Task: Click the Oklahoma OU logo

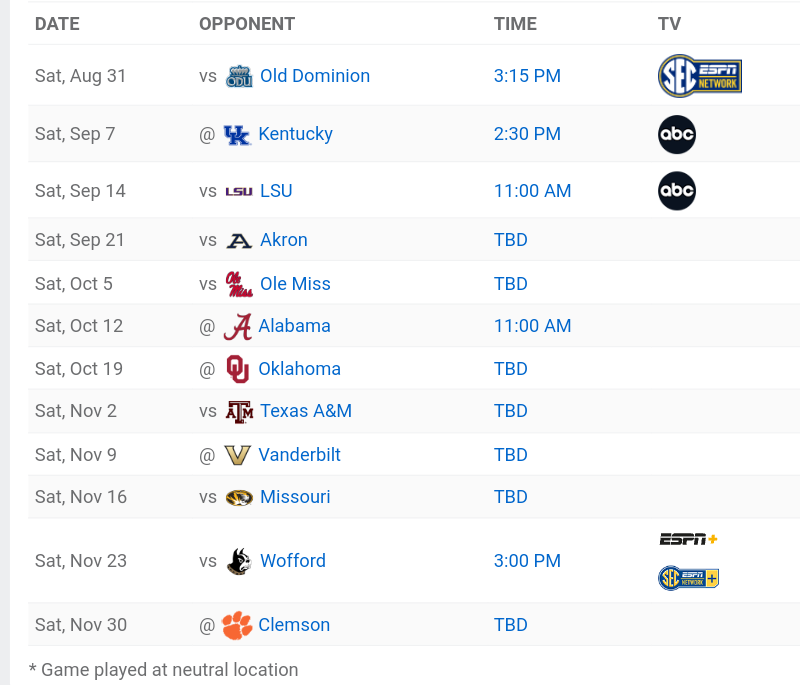Action: point(237,369)
